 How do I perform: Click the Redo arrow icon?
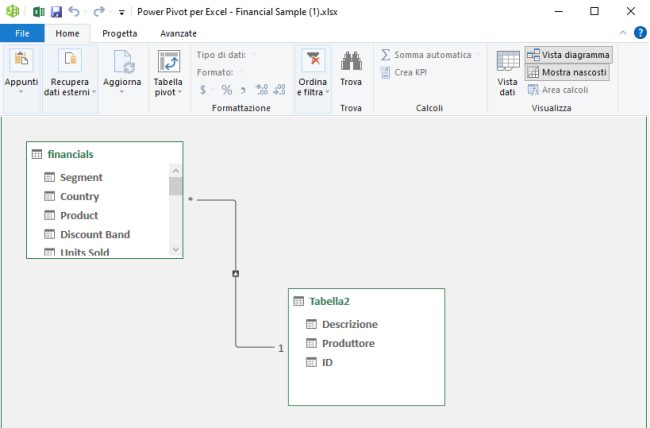tap(99, 12)
